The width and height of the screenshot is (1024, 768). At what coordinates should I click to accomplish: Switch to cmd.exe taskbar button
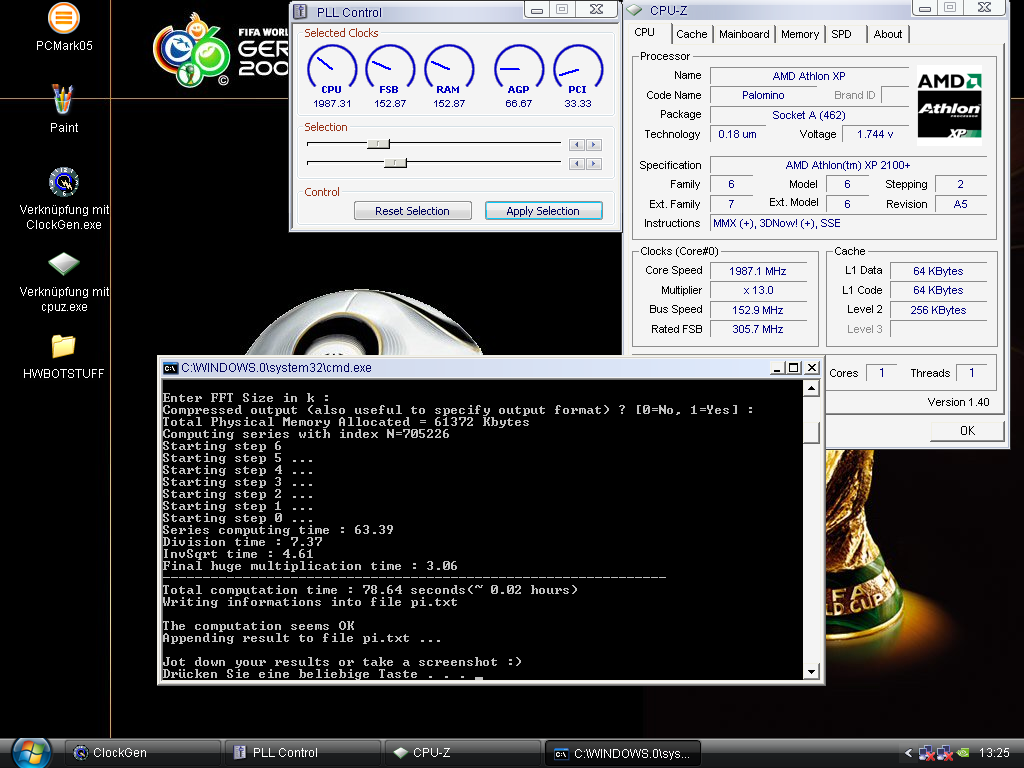coord(622,753)
